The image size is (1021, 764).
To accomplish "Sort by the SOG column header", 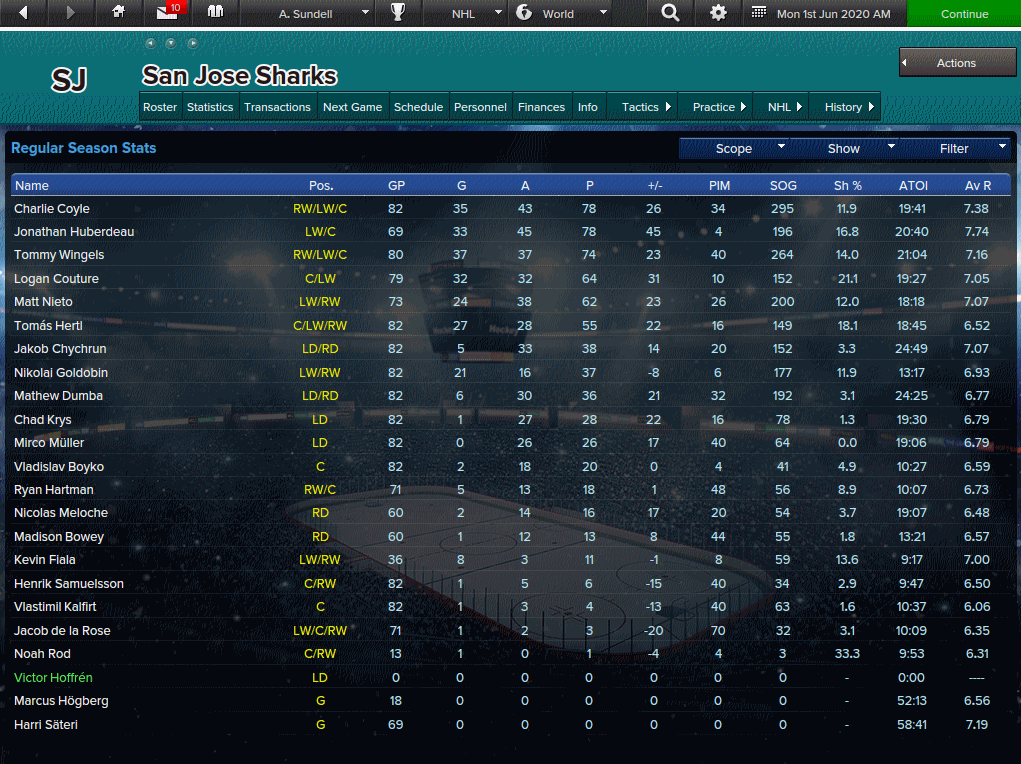I will coord(783,186).
